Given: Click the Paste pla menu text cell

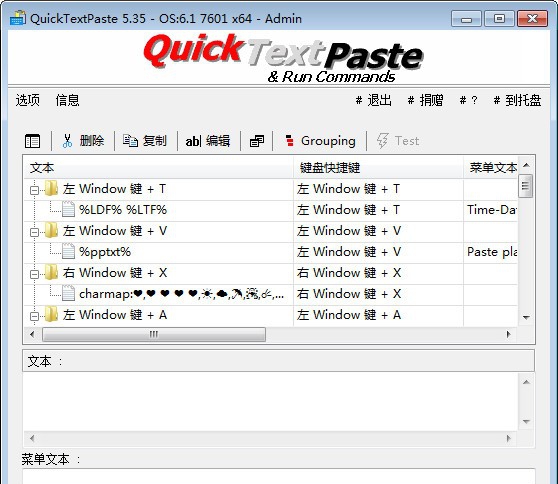Looking at the screenshot, I should (491, 252).
